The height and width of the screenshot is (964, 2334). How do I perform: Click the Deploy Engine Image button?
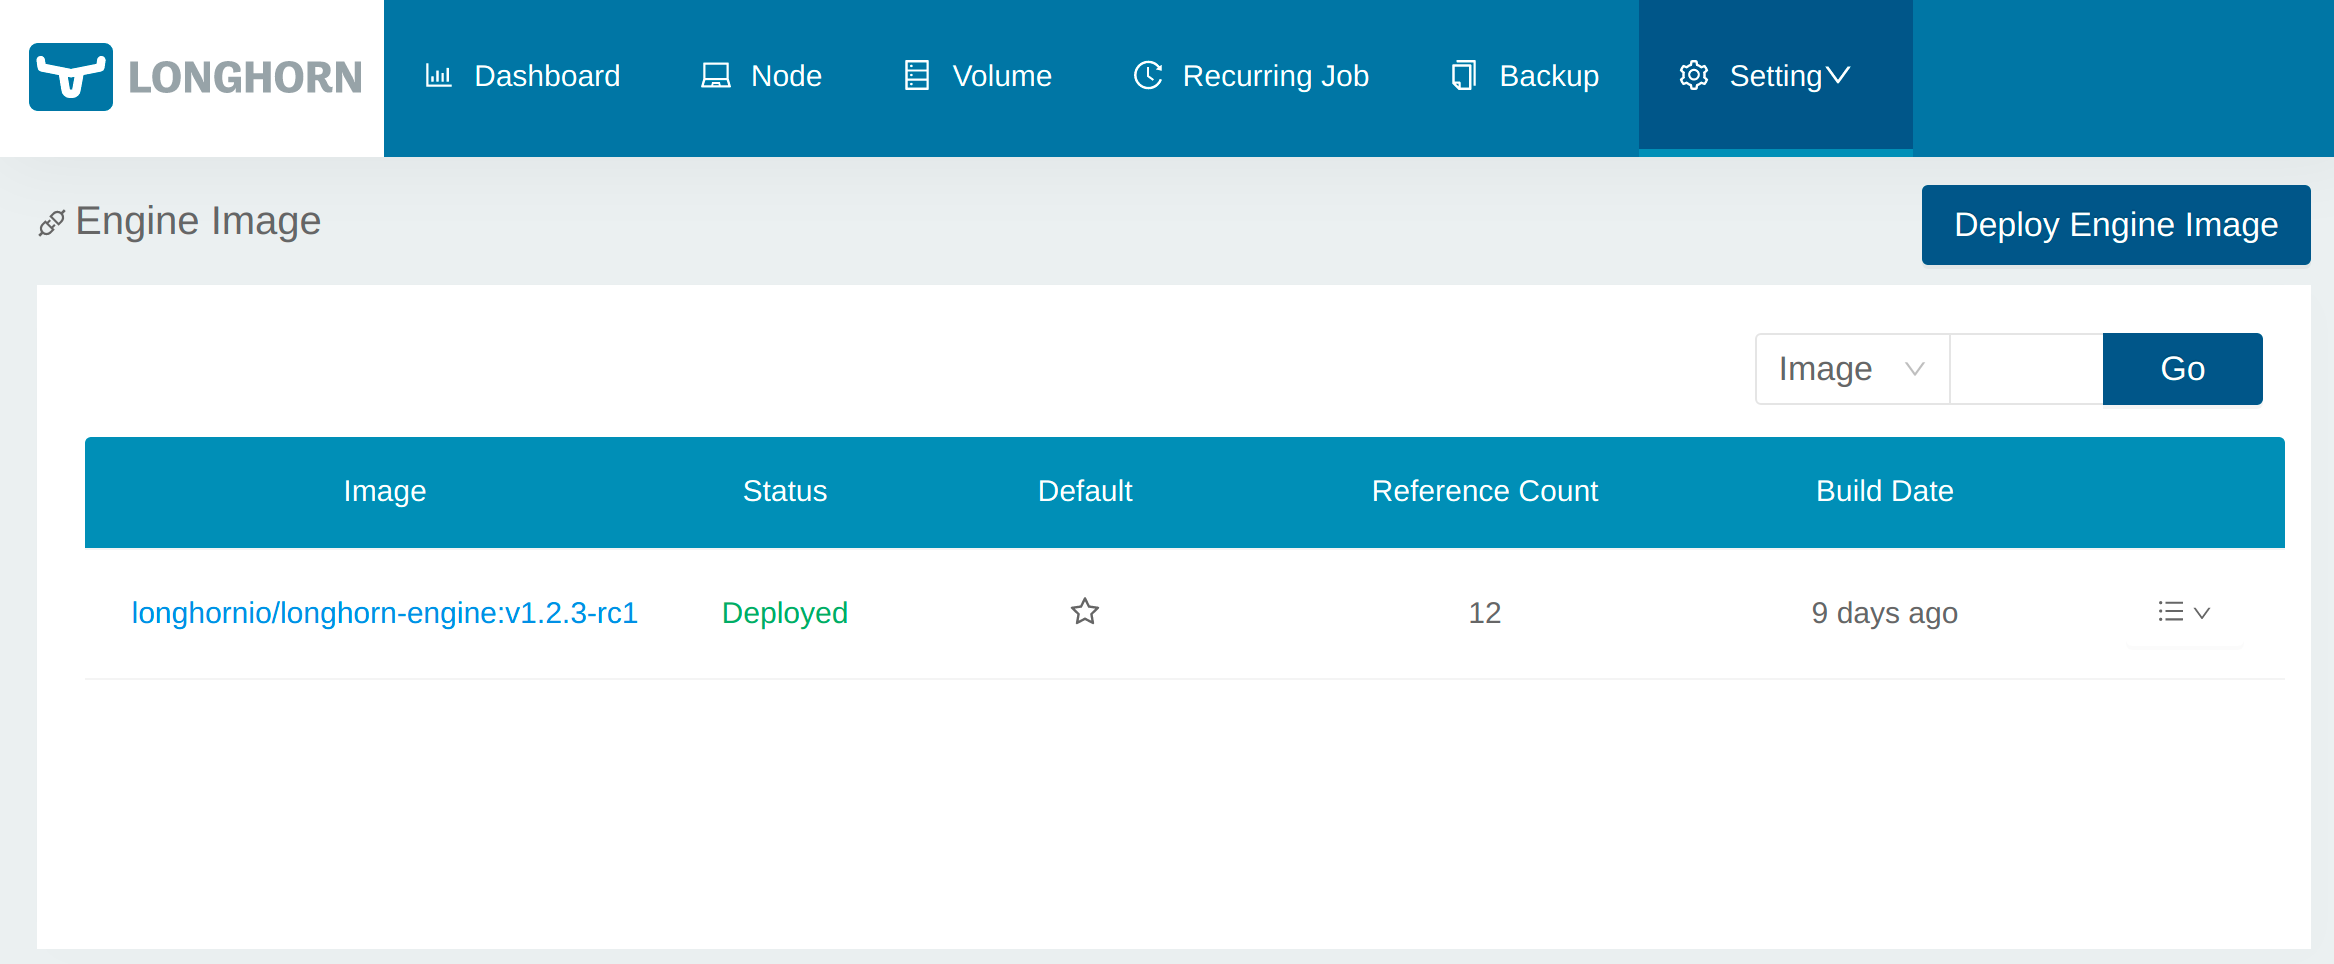click(2115, 224)
